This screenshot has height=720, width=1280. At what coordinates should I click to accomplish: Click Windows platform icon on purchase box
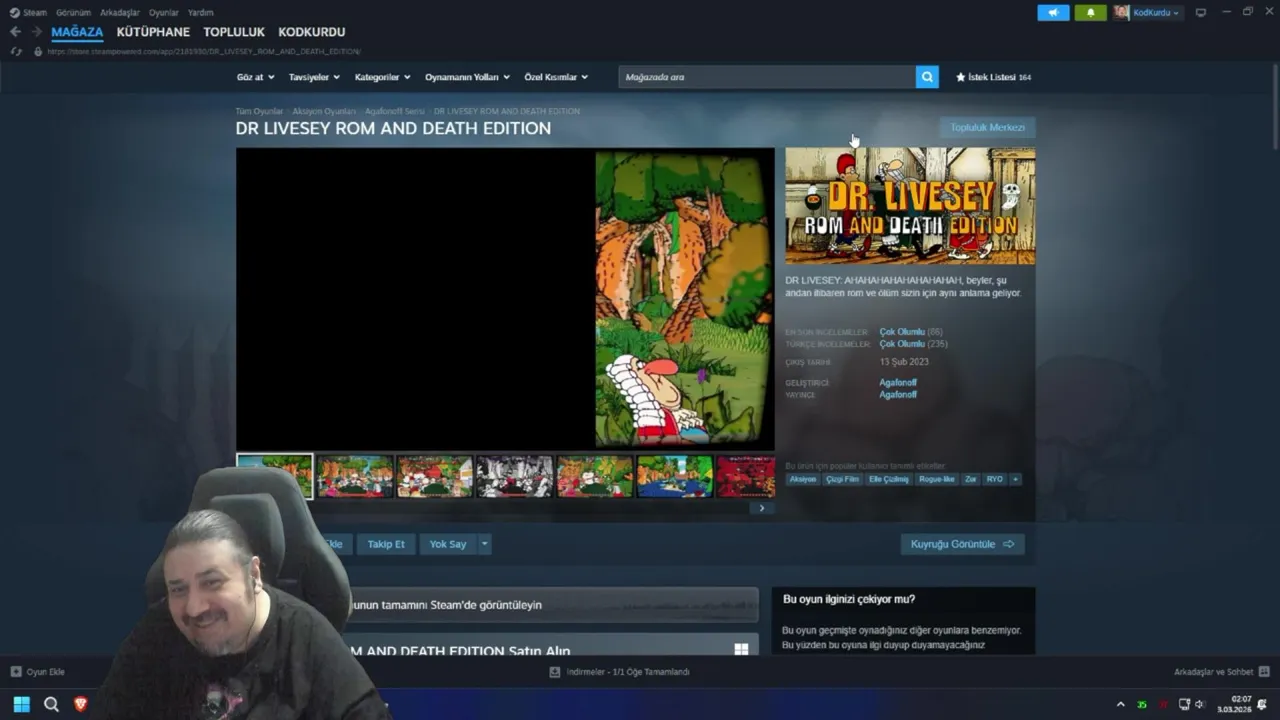coord(741,649)
